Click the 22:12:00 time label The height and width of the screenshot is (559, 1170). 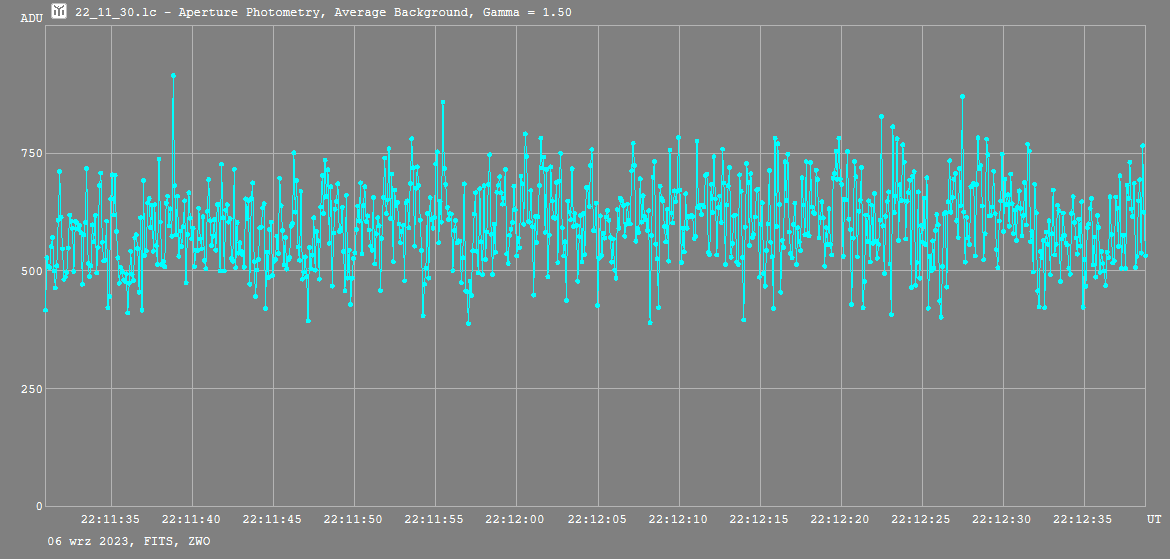pyautogui.click(x=516, y=519)
